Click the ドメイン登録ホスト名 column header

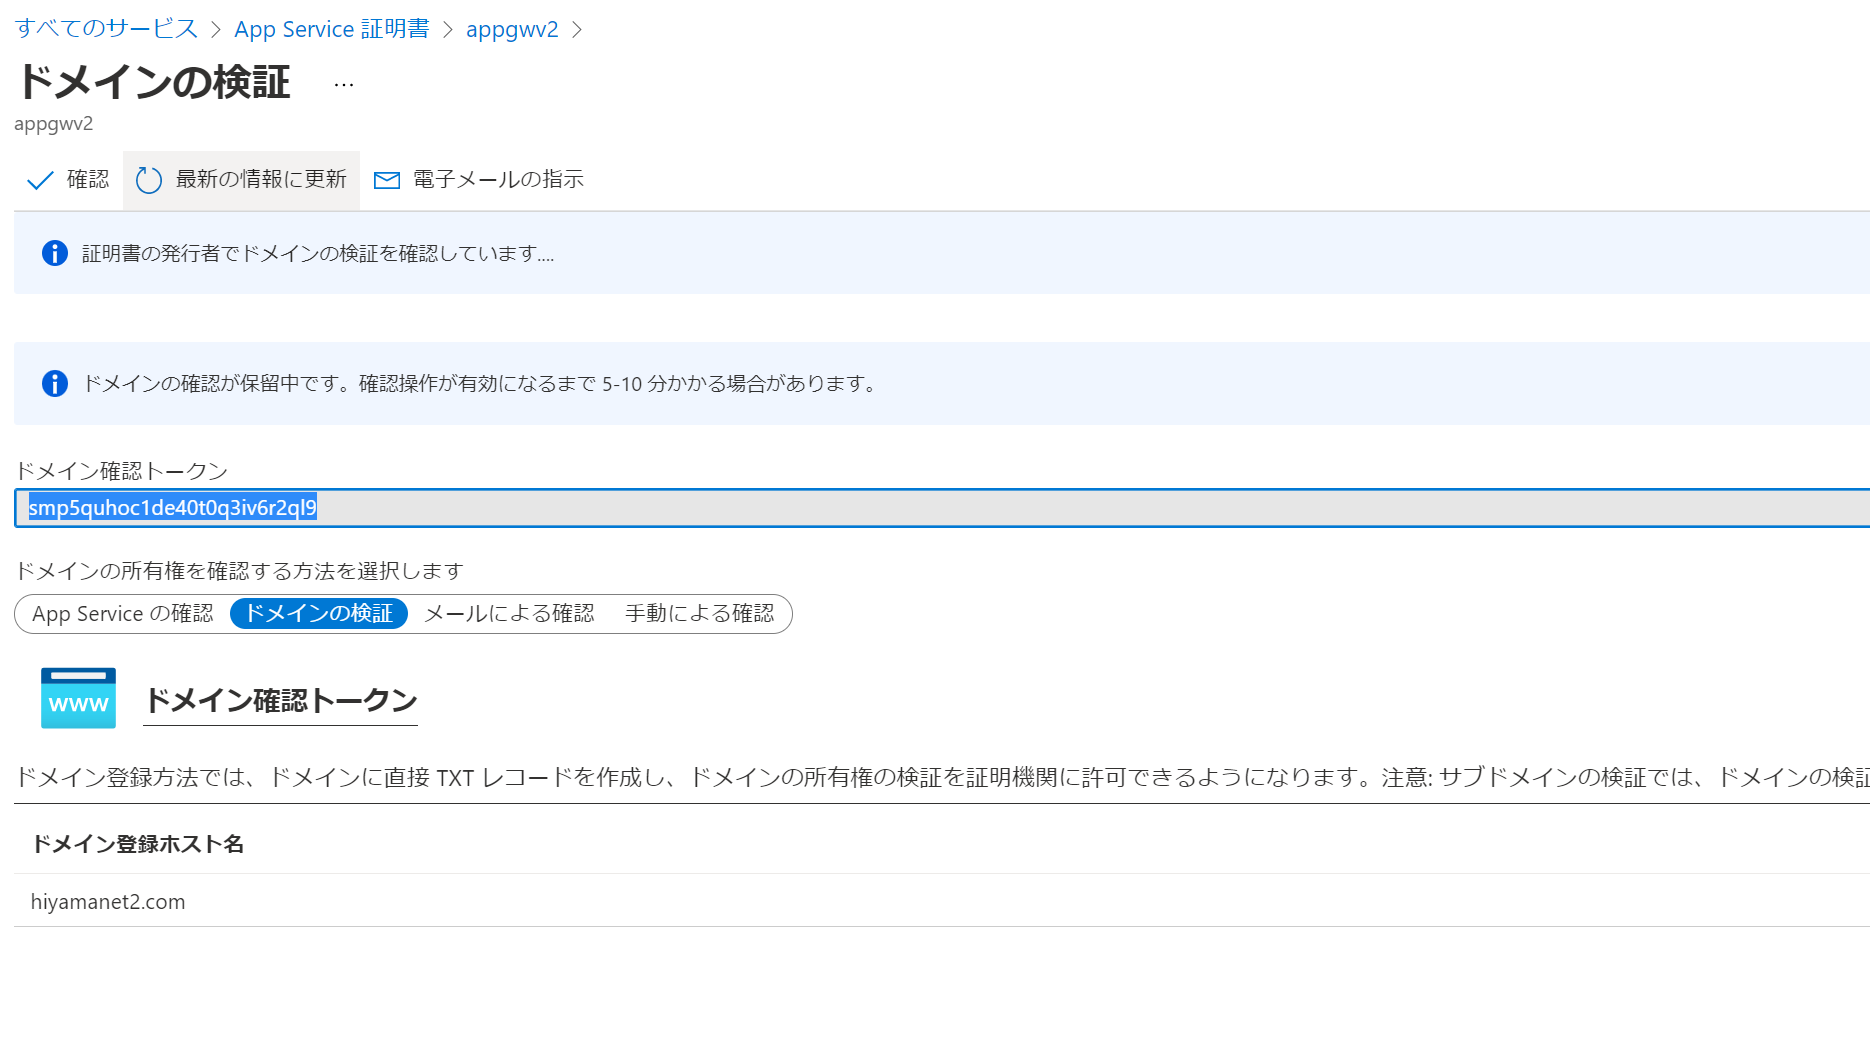(138, 844)
